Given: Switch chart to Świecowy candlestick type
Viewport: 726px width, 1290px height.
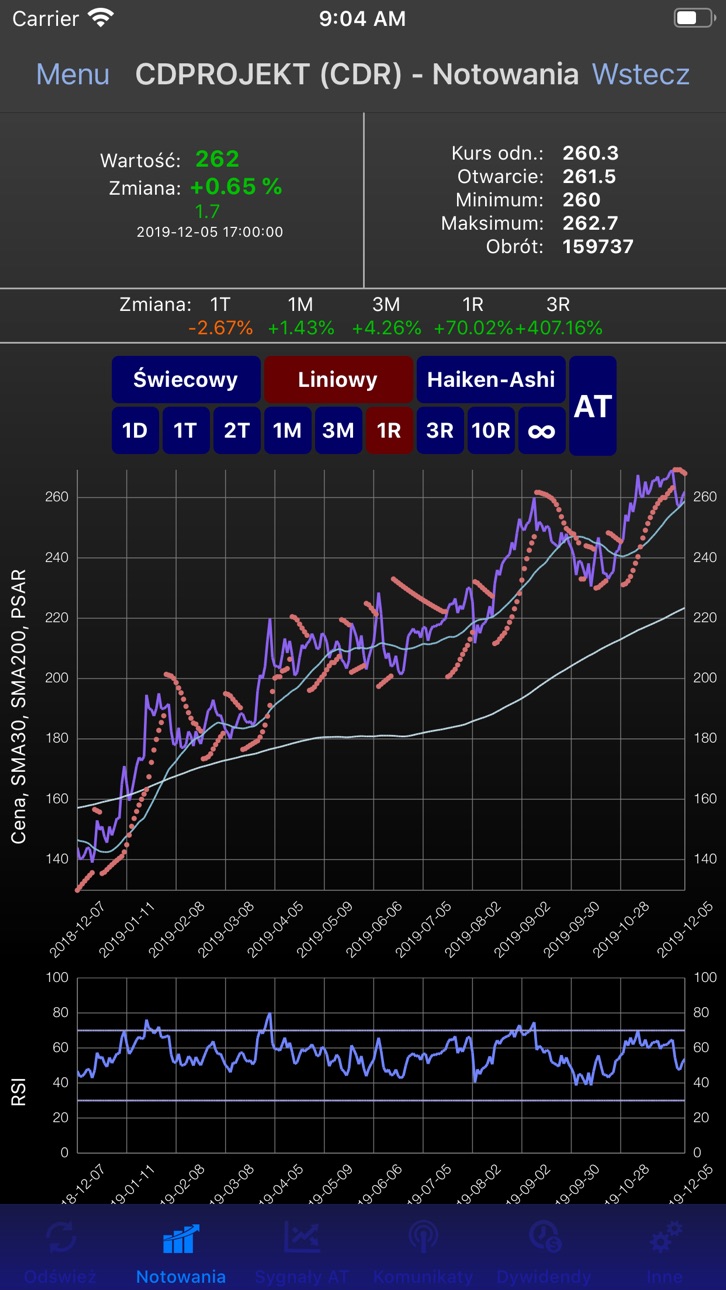Looking at the screenshot, I should (186, 380).
